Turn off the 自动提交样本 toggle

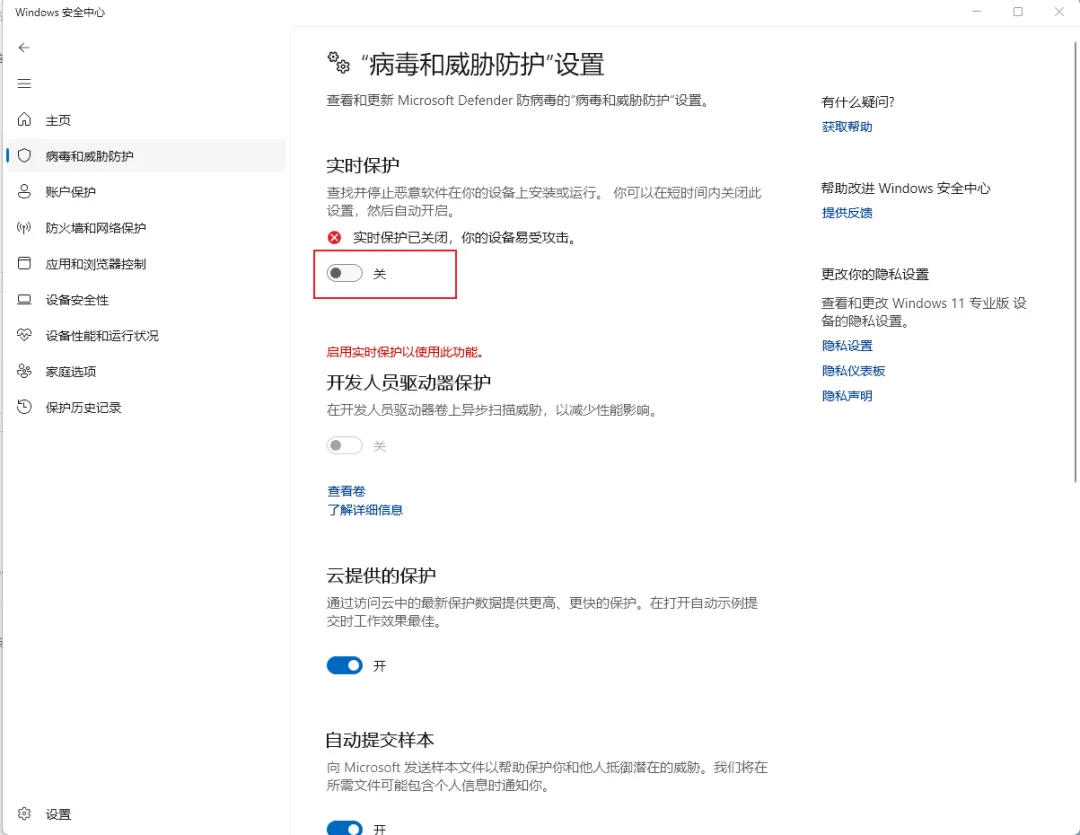pyautogui.click(x=344, y=828)
